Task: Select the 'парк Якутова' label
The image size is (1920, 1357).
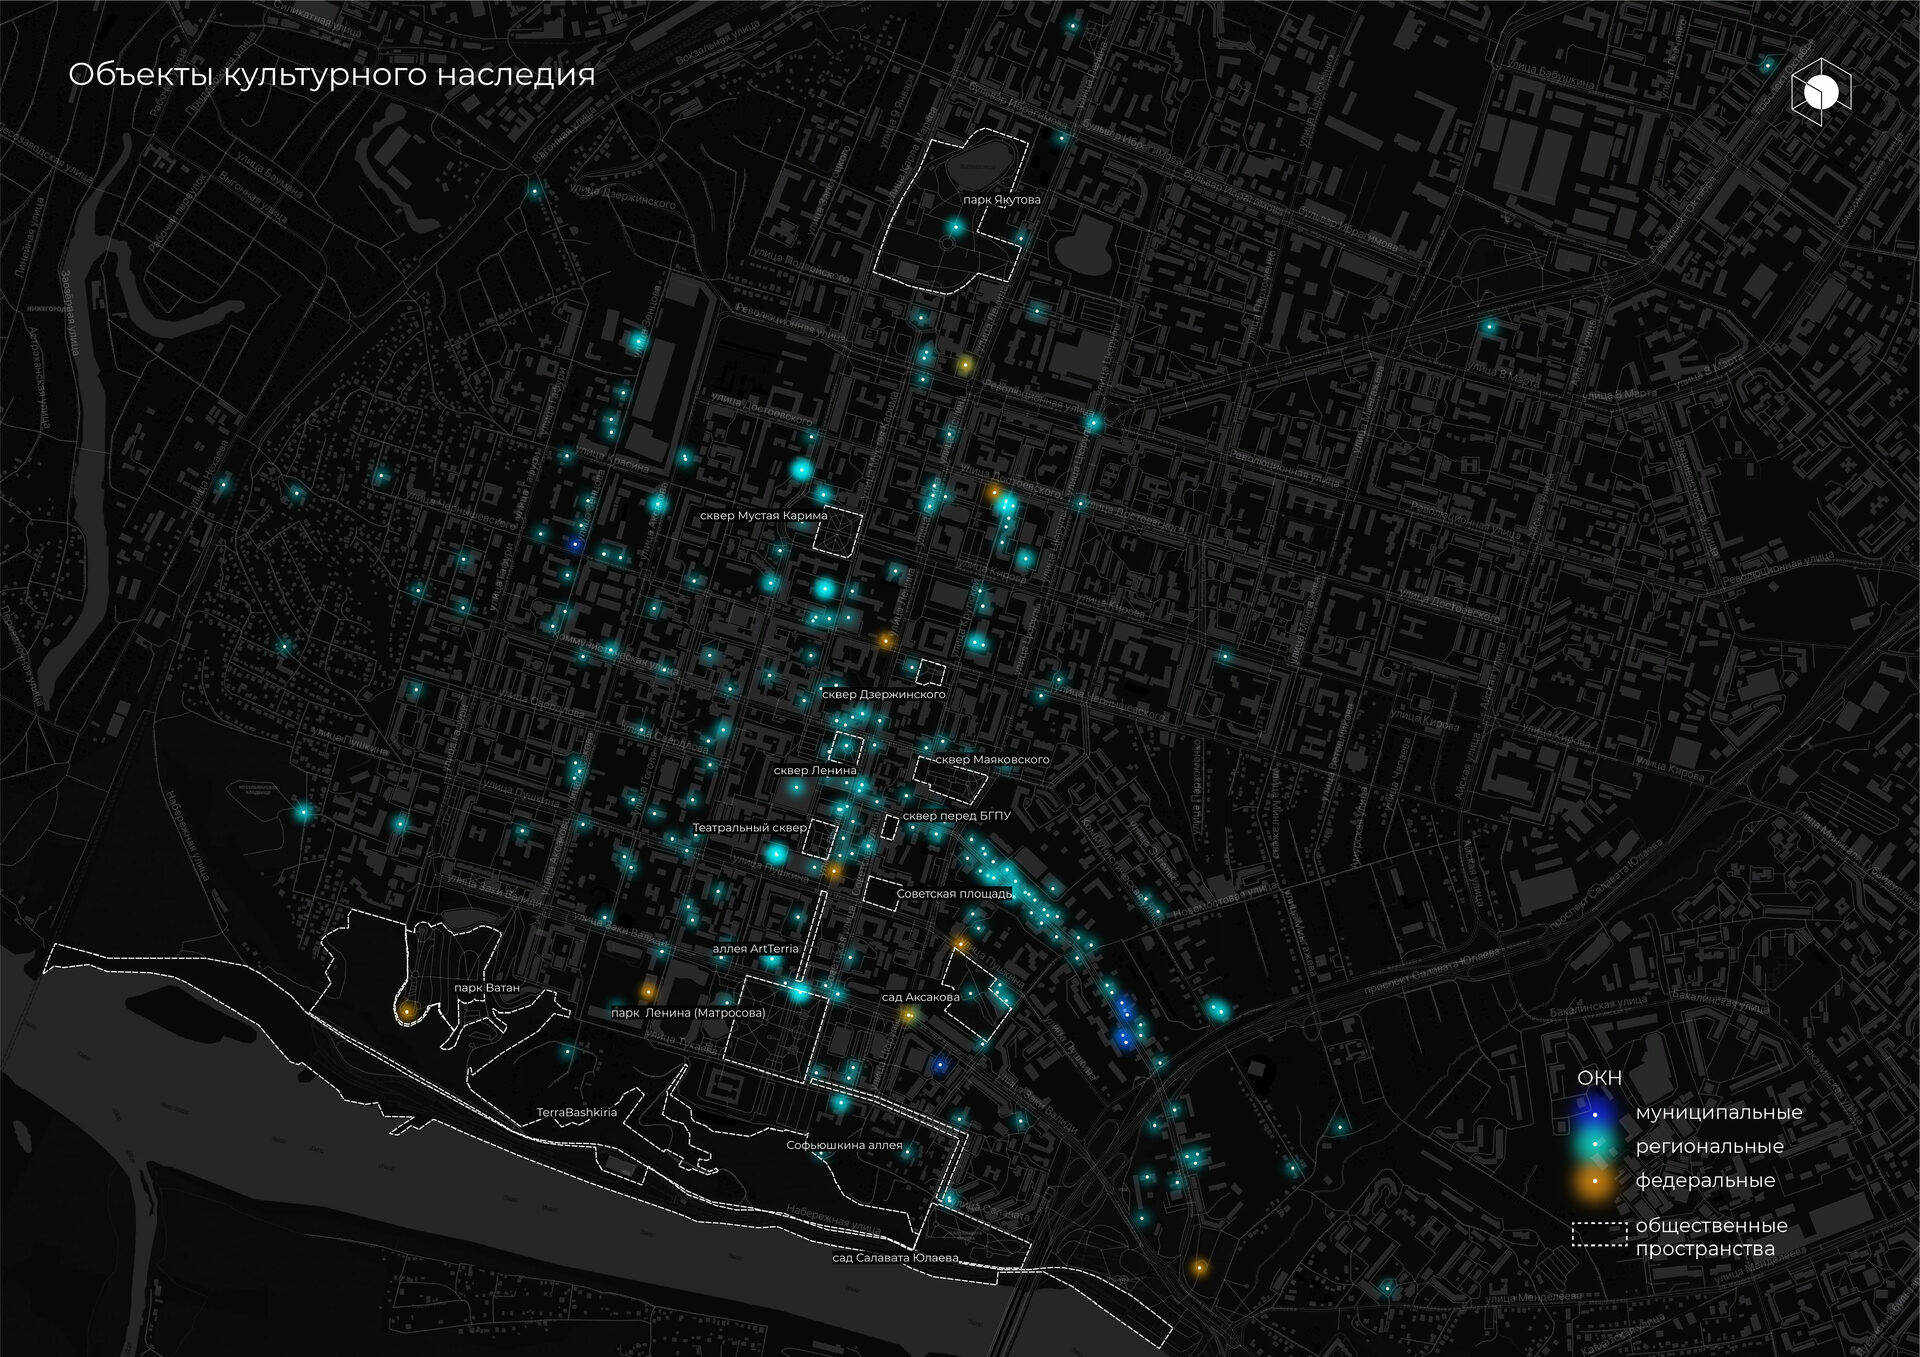Action: [x=1001, y=200]
